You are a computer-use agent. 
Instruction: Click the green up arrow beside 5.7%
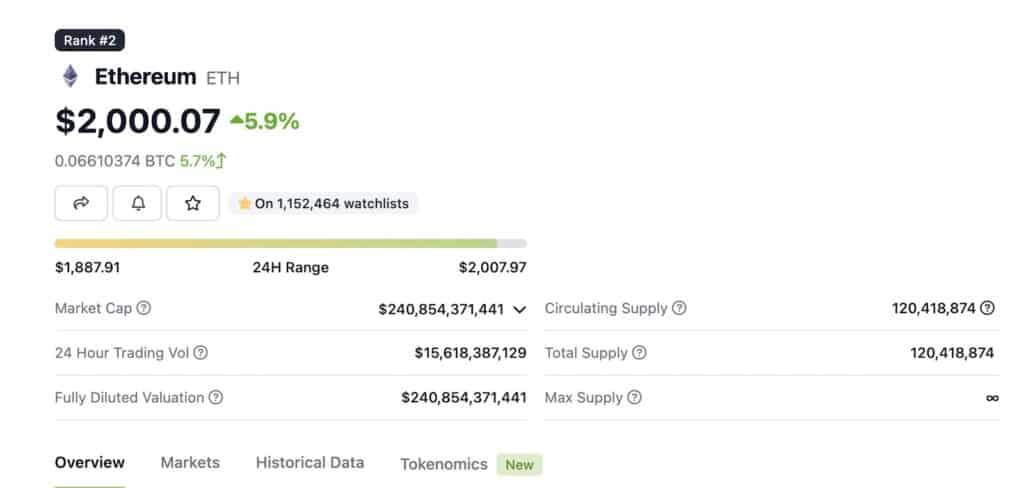[x=221, y=161]
